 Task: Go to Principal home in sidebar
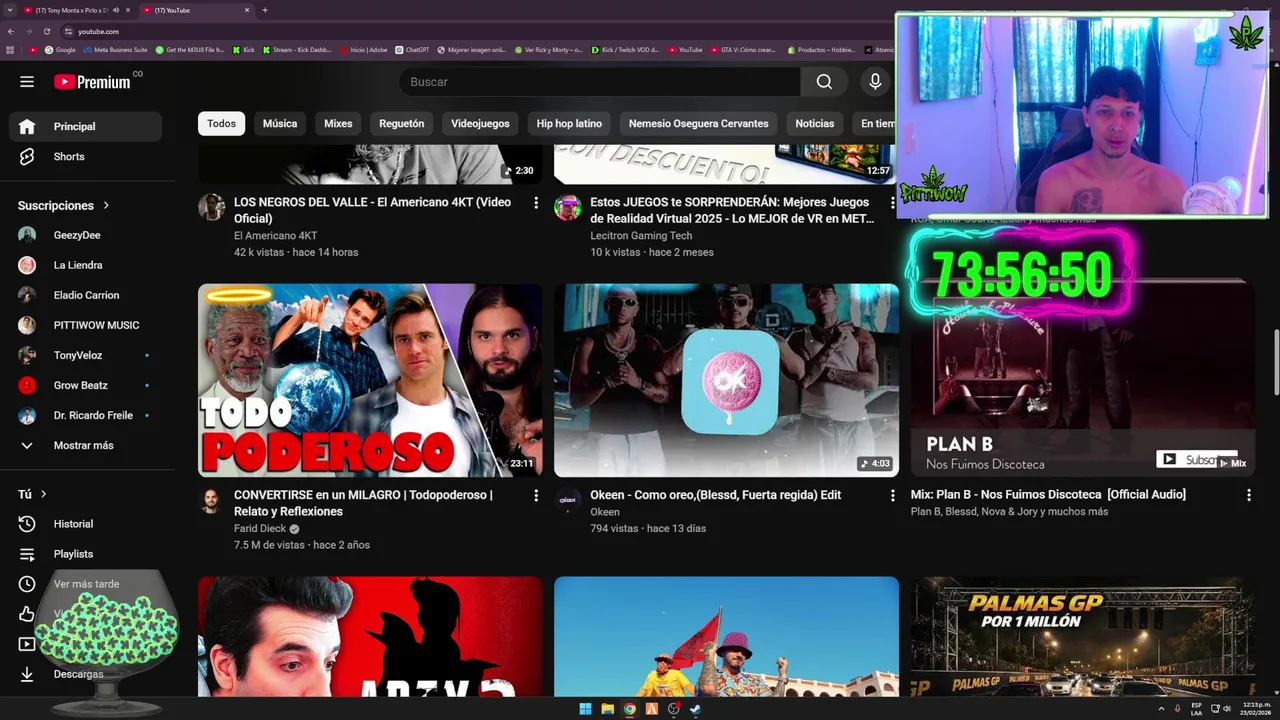click(86, 126)
